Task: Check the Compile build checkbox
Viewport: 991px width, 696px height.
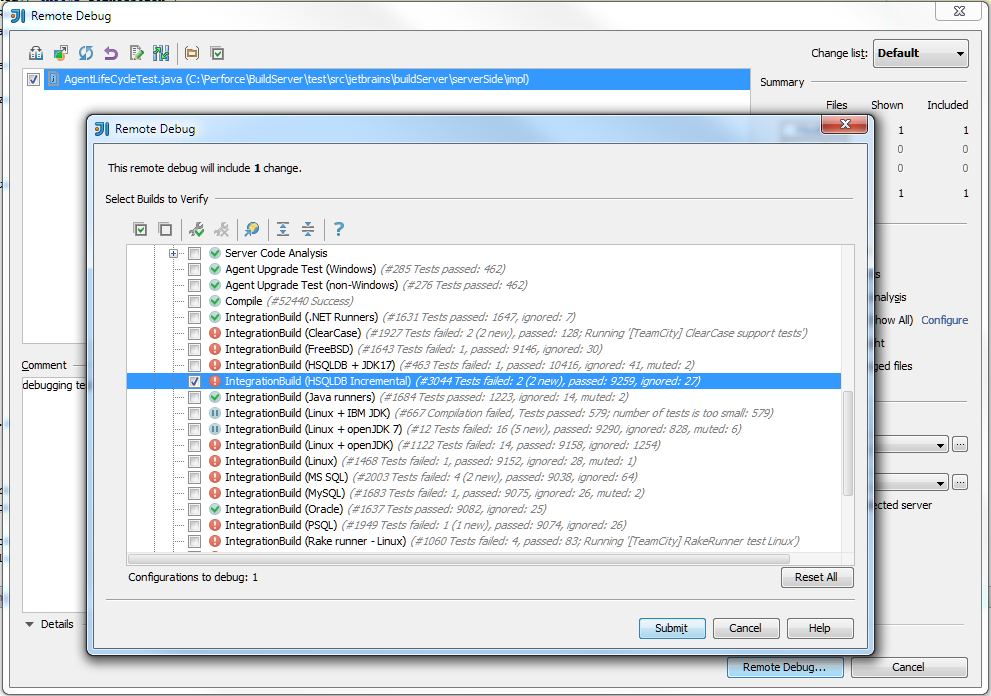Action: [x=193, y=300]
